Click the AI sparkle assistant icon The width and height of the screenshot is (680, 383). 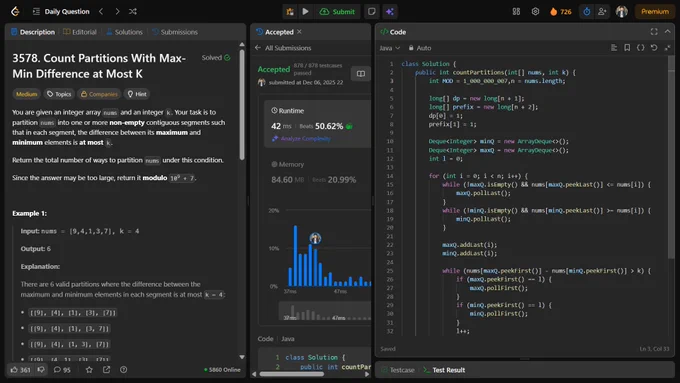click(390, 12)
